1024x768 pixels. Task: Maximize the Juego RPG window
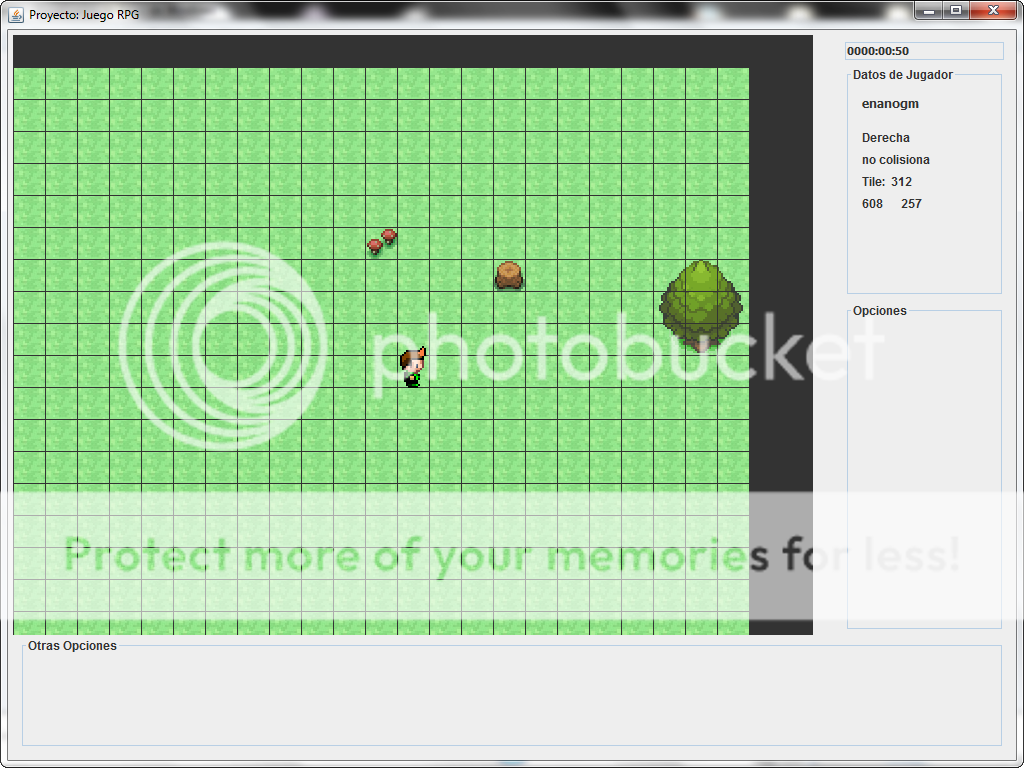956,10
